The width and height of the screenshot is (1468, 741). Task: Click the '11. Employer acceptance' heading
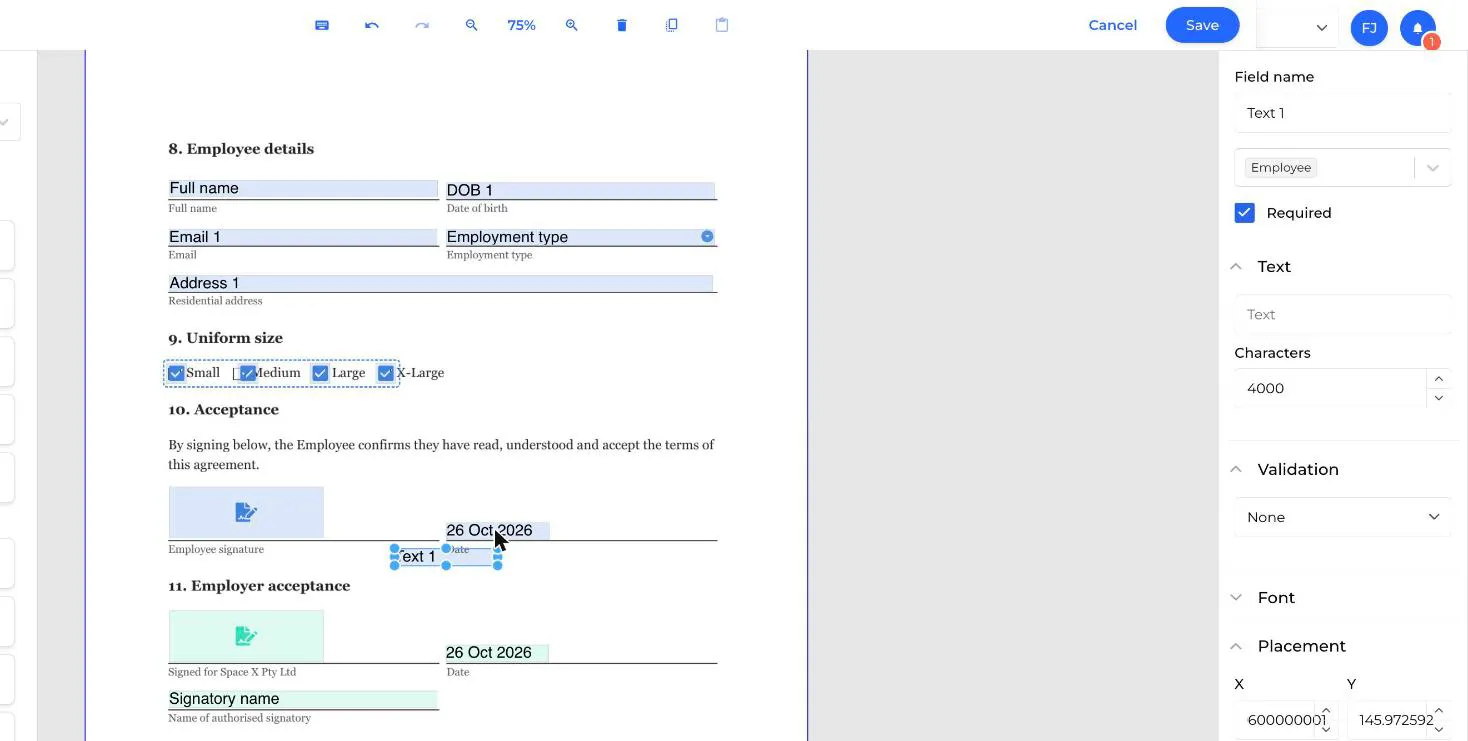click(x=259, y=586)
